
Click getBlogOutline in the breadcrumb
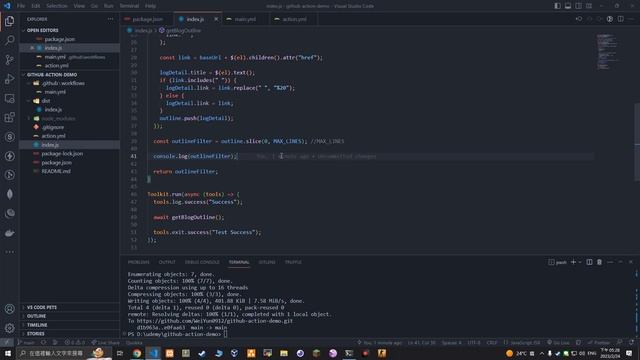pos(183,30)
